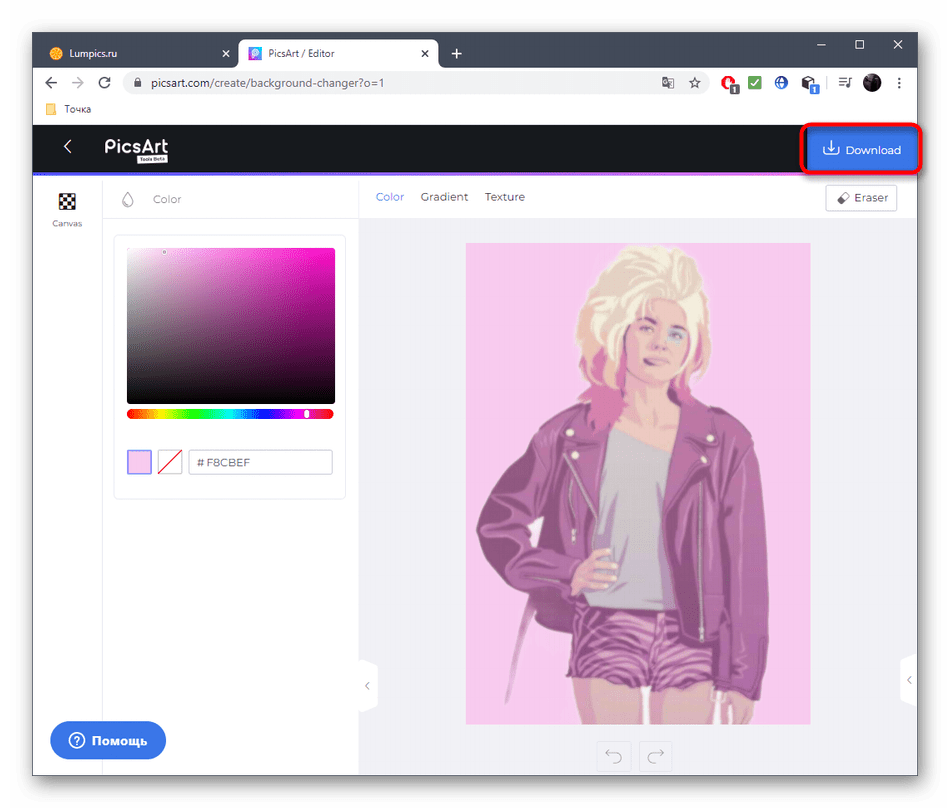Expand the right side panel chevron
This screenshot has width=950, height=808.
point(908,680)
